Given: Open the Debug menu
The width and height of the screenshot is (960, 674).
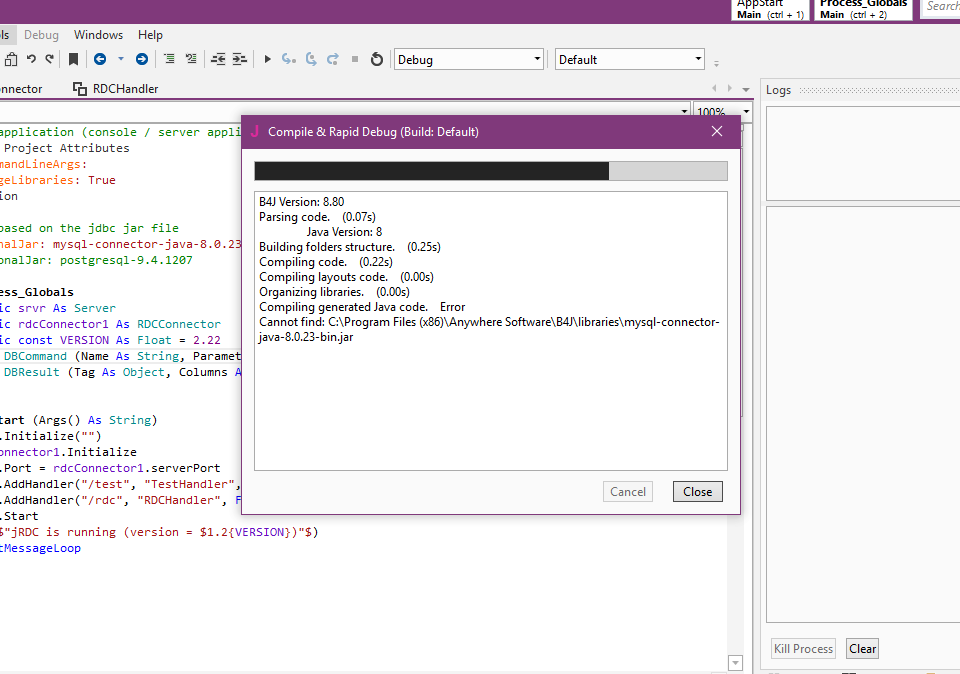Looking at the screenshot, I should (41, 35).
